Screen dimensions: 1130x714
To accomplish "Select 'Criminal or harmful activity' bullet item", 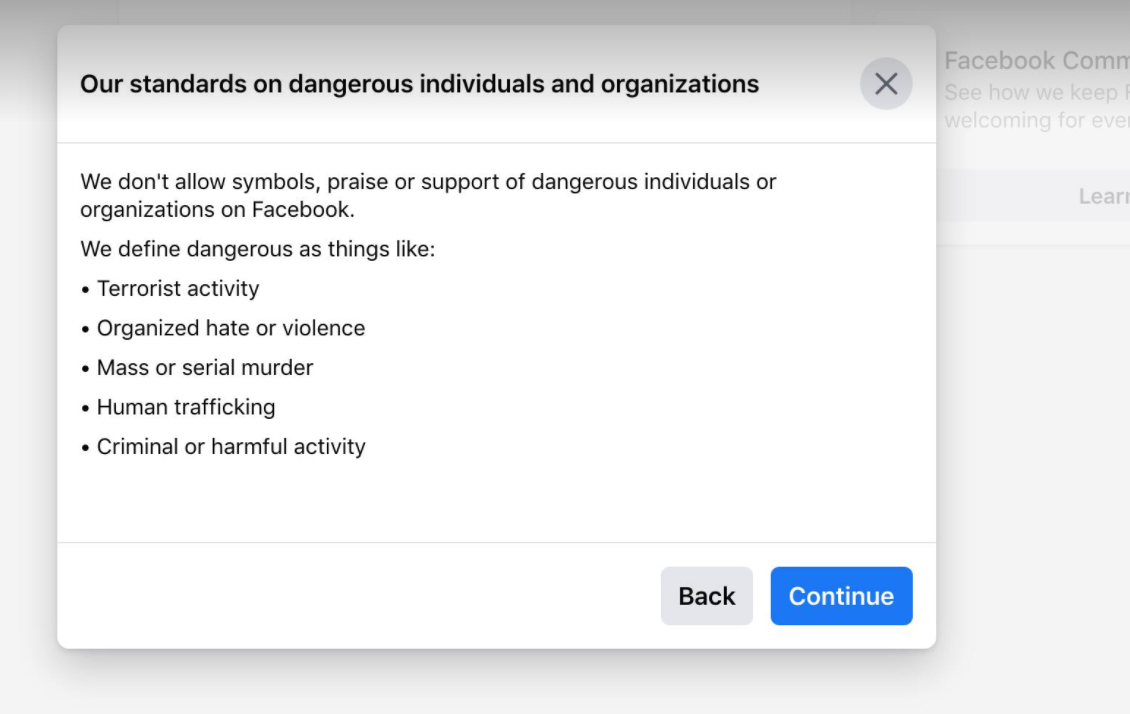I will click(x=230, y=447).
